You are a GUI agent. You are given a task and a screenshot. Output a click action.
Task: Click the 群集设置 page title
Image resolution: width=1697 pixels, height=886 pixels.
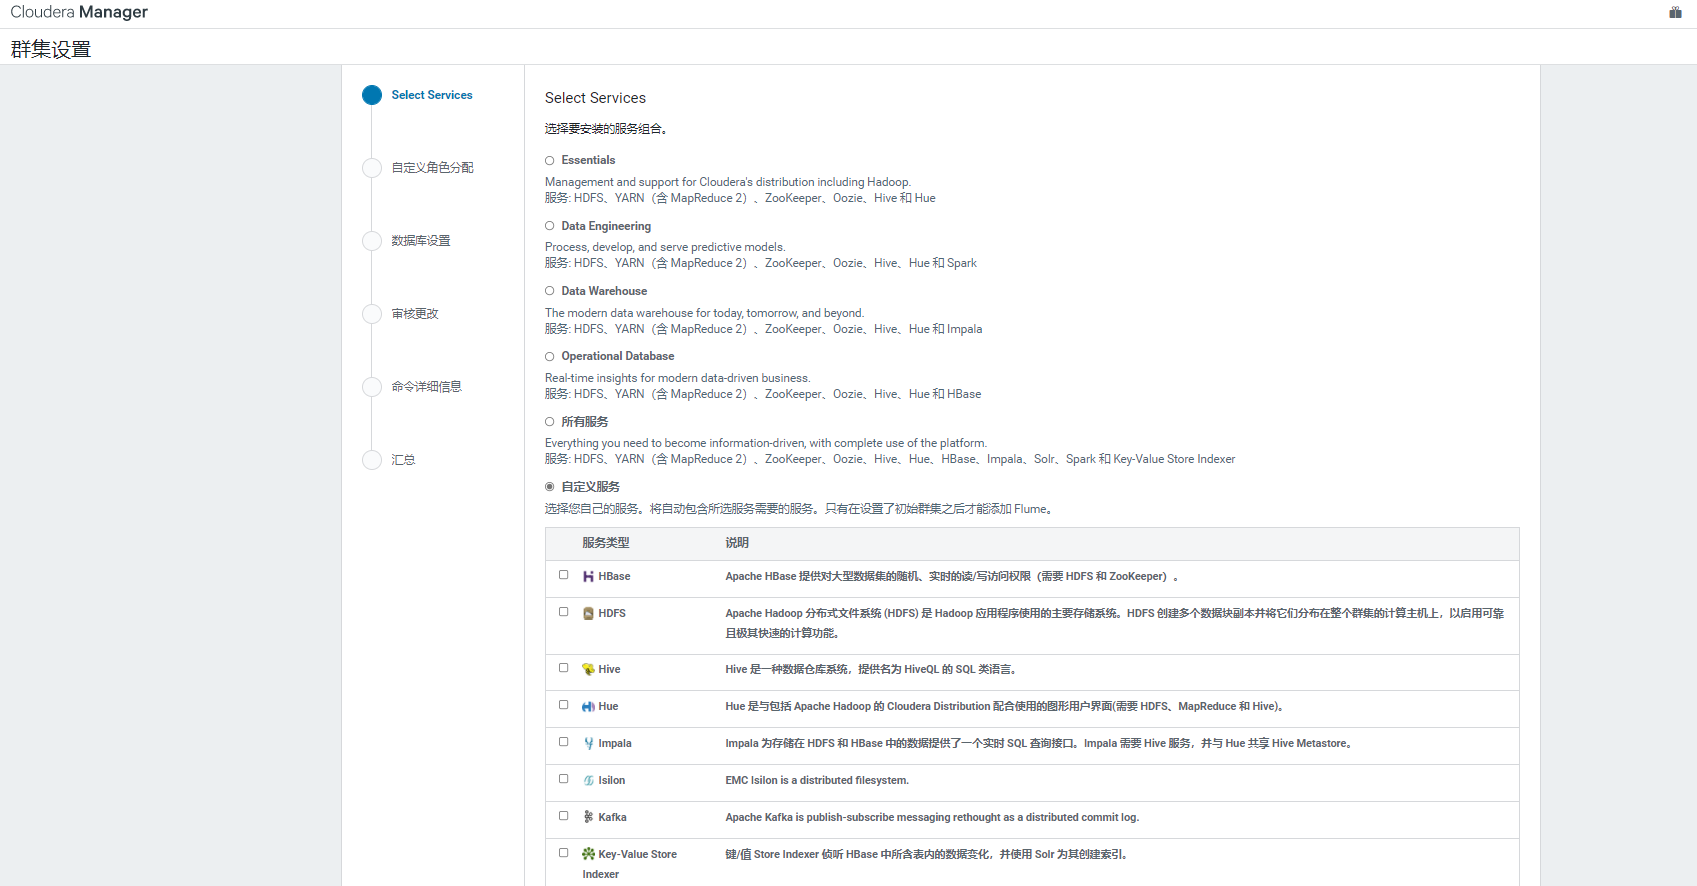pos(51,49)
